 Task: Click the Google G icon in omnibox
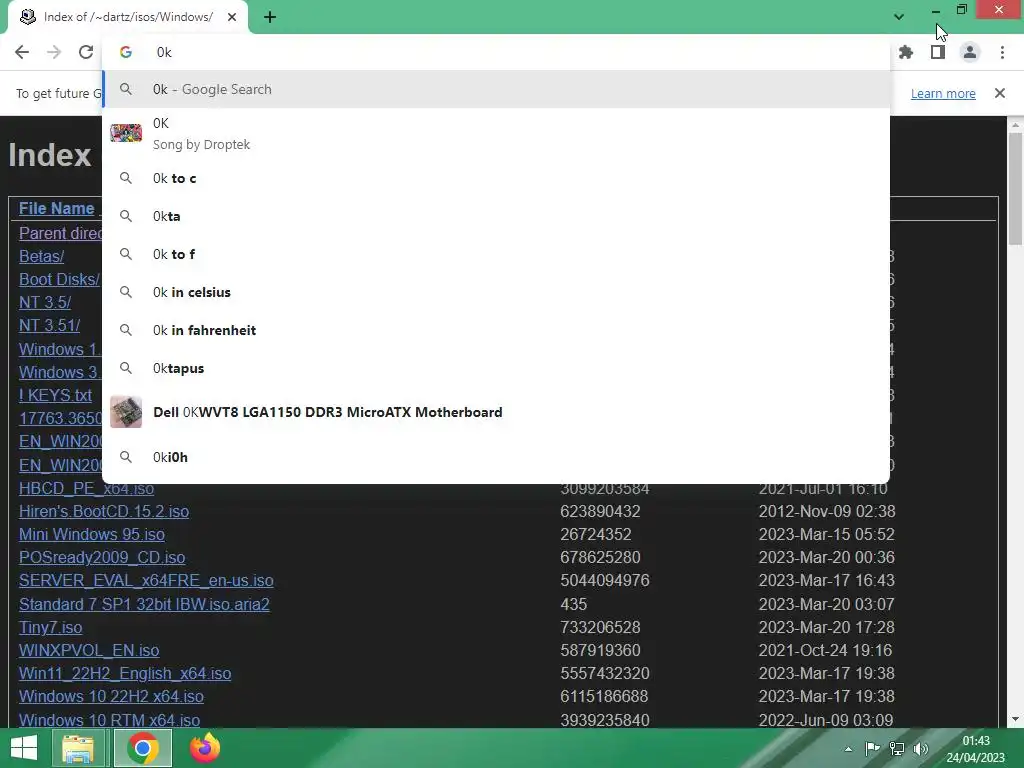(x=126, y=52)
